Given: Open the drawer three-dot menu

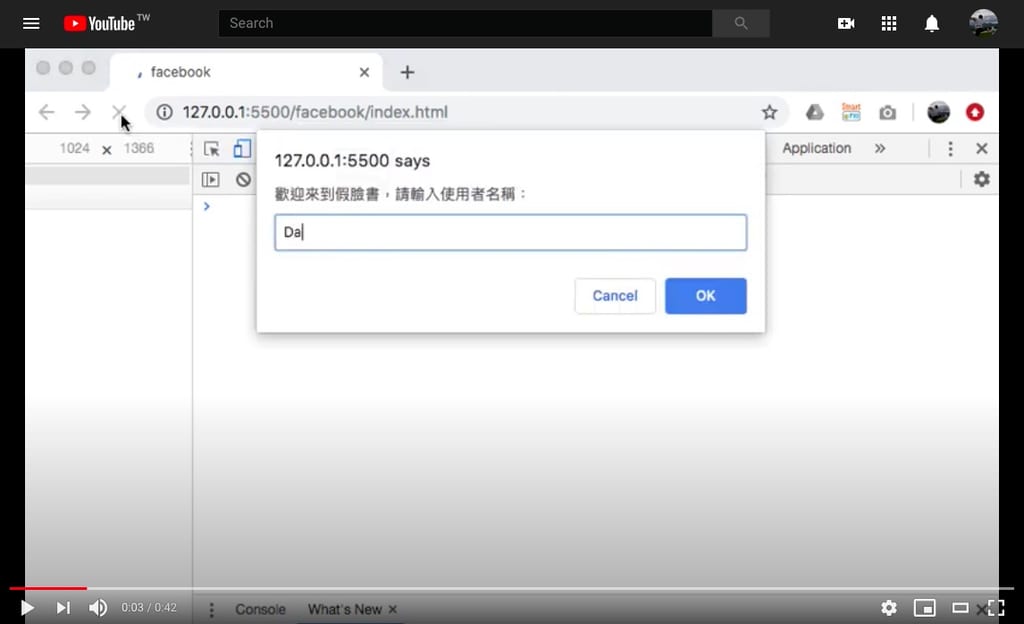Looking at the screenshot, I should pos(211,610).
